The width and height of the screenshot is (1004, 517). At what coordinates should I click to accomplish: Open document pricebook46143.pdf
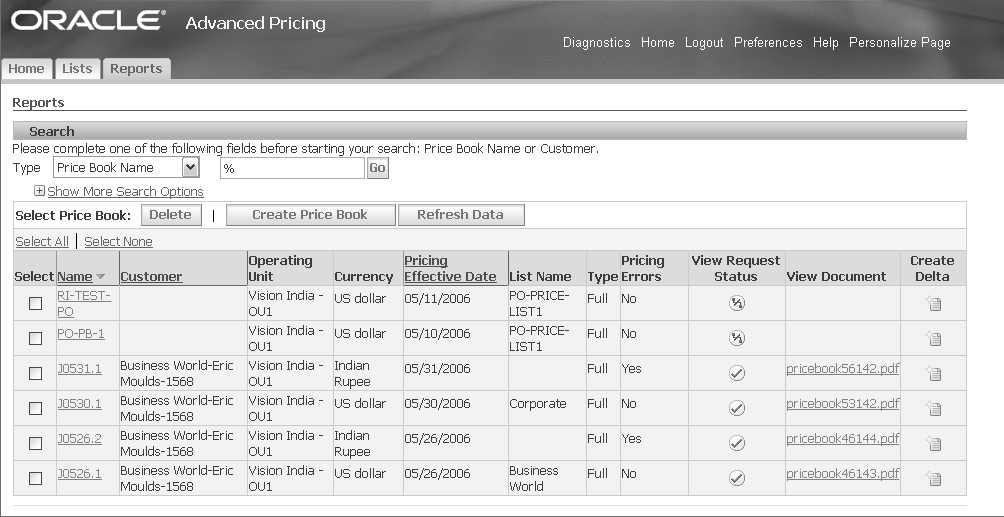[x=842, y=473]
